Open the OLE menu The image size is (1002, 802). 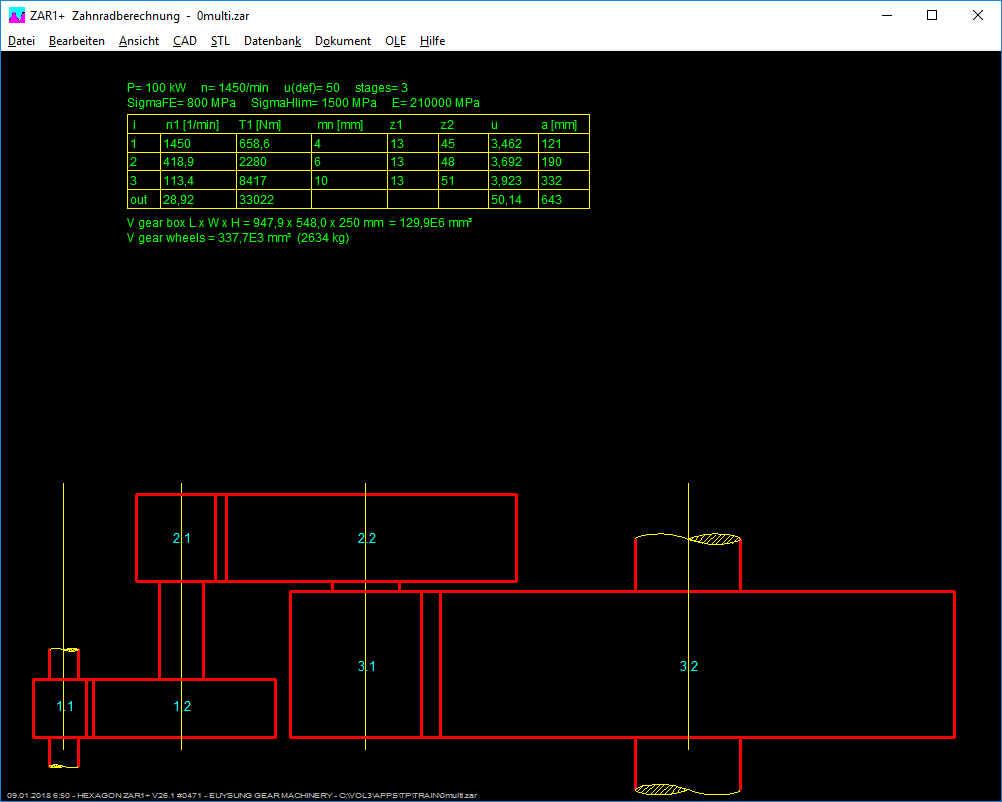[396, 41]
